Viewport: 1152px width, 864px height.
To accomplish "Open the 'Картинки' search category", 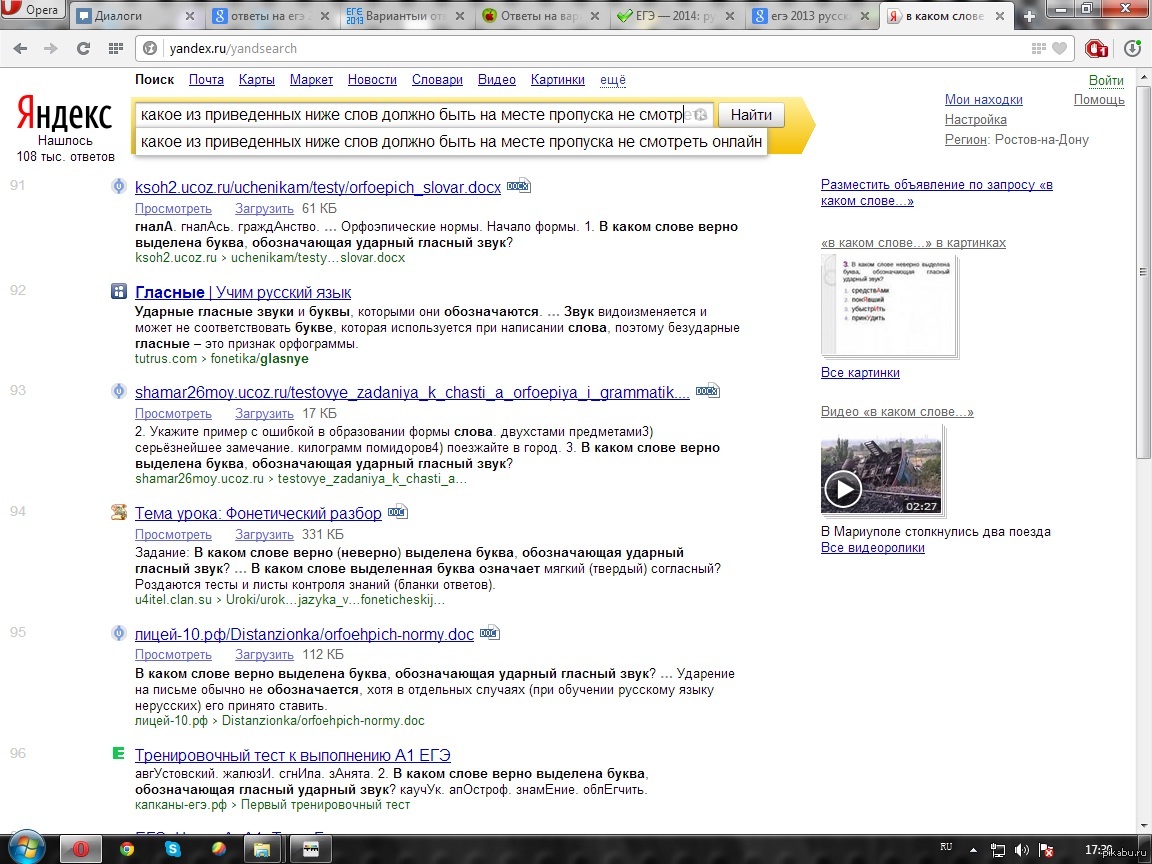I will point(557,80).
